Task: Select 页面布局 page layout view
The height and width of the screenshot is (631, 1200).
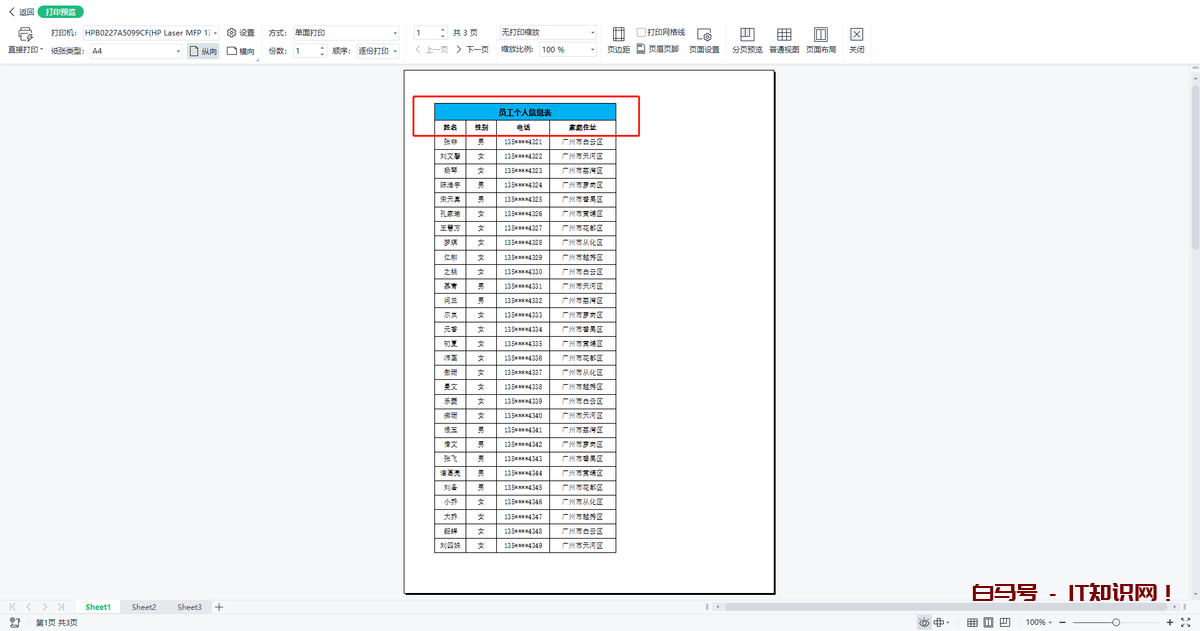Action: 821,40
